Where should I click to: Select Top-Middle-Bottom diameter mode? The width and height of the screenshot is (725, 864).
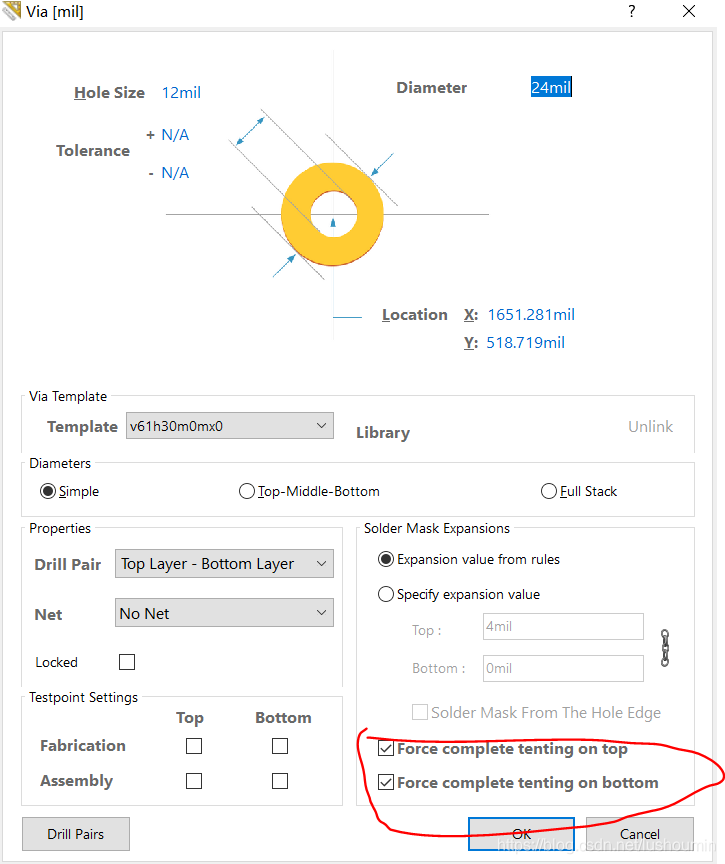coord(247,491)
